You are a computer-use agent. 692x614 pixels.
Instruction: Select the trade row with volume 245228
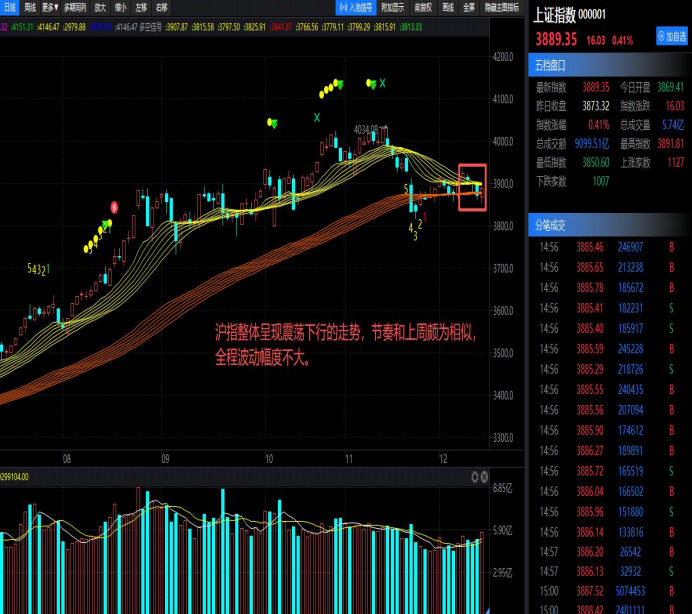(610, 349)
